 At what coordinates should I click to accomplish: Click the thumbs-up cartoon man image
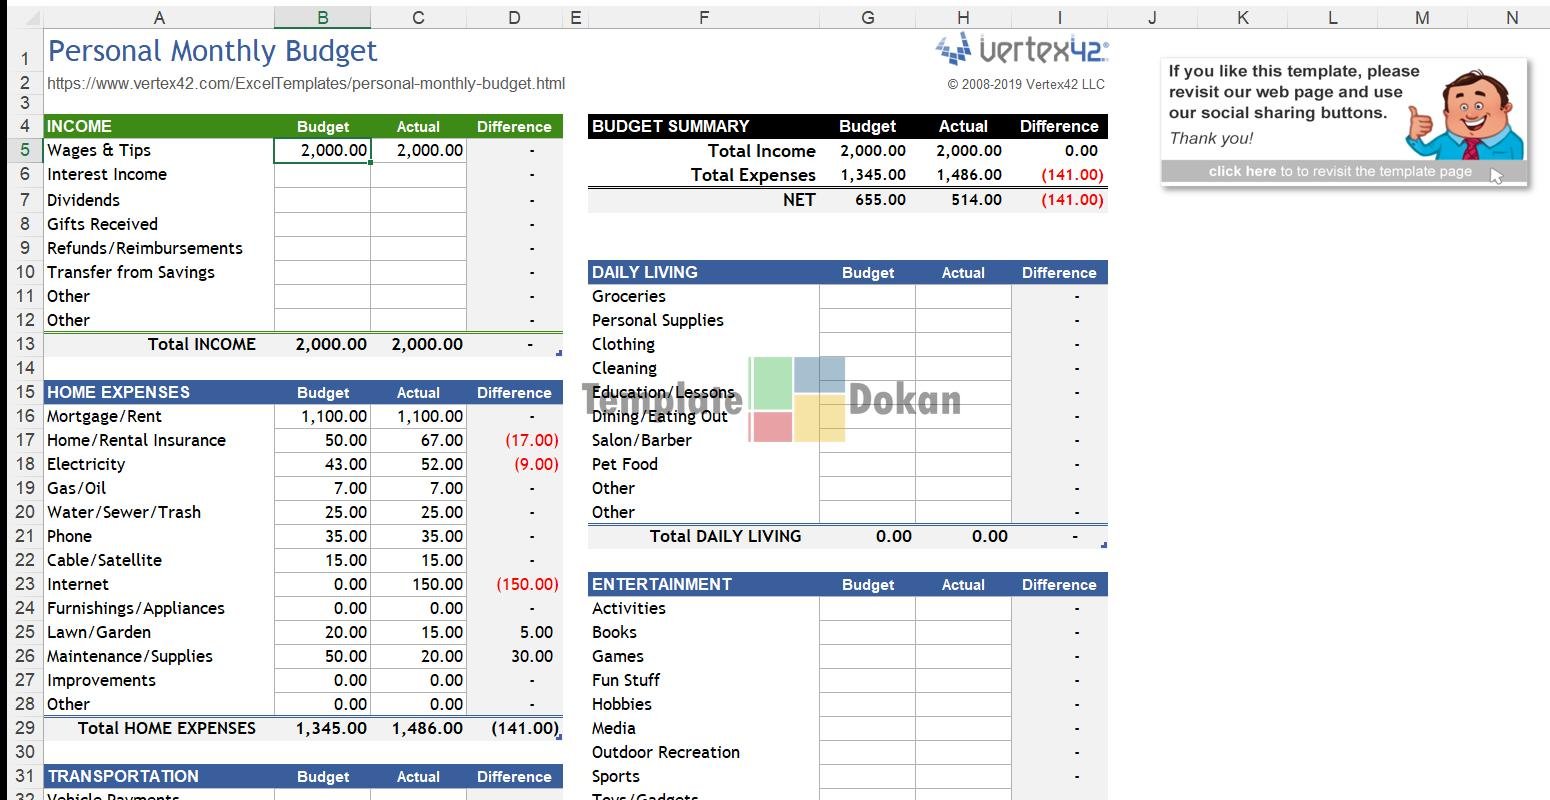pyautogui.click(x=1468, y=114)
